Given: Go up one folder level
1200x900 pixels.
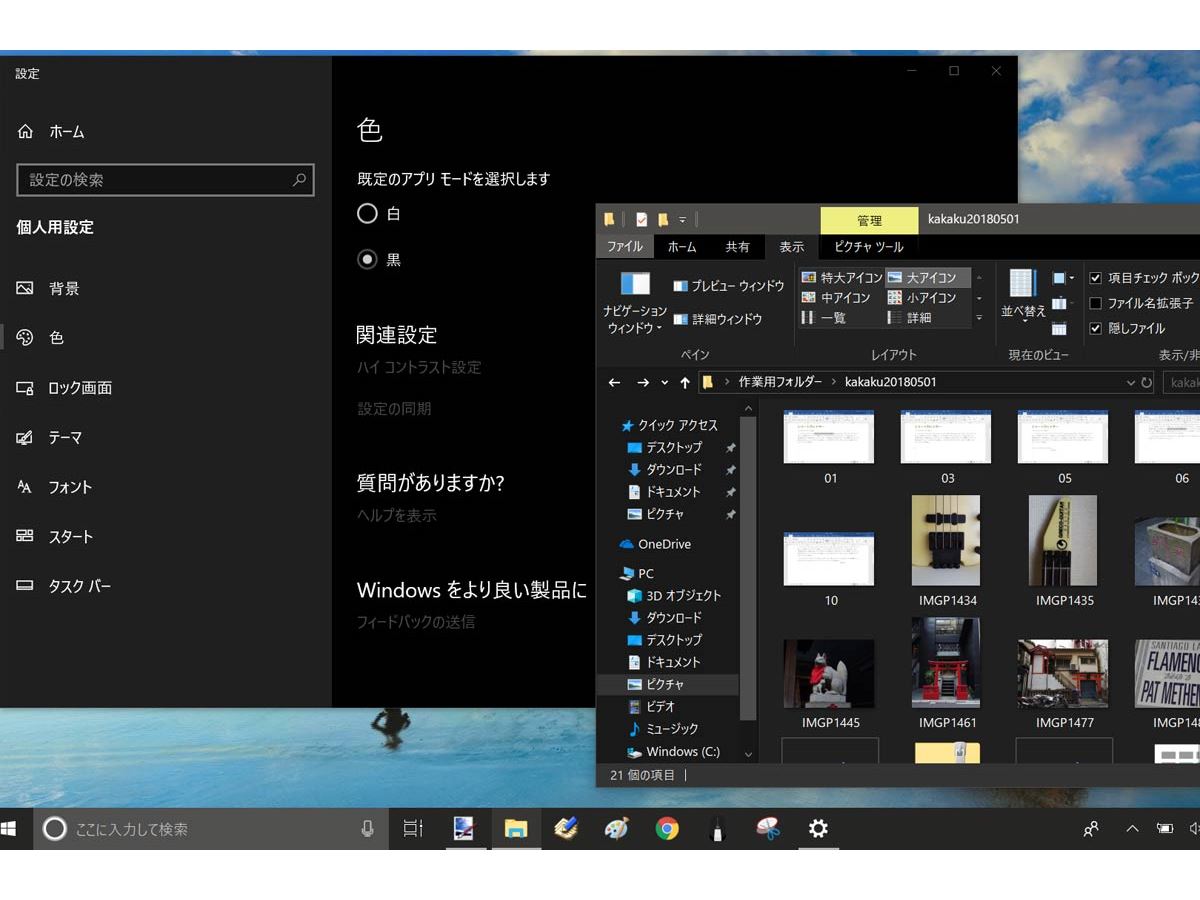Looking at the screenshot, I should pos(685,382).
